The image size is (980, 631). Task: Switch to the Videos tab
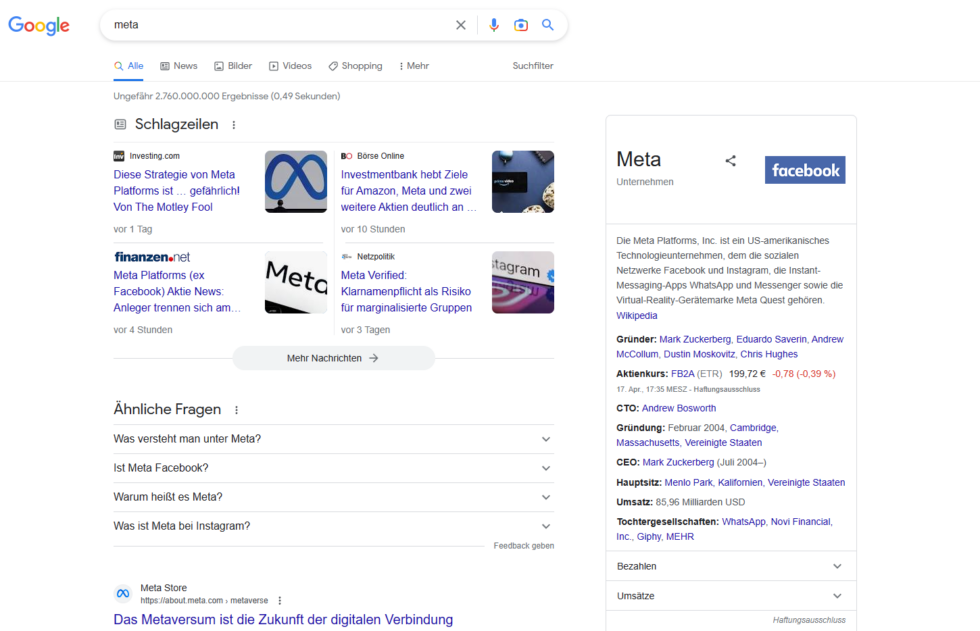coord(290,66)
